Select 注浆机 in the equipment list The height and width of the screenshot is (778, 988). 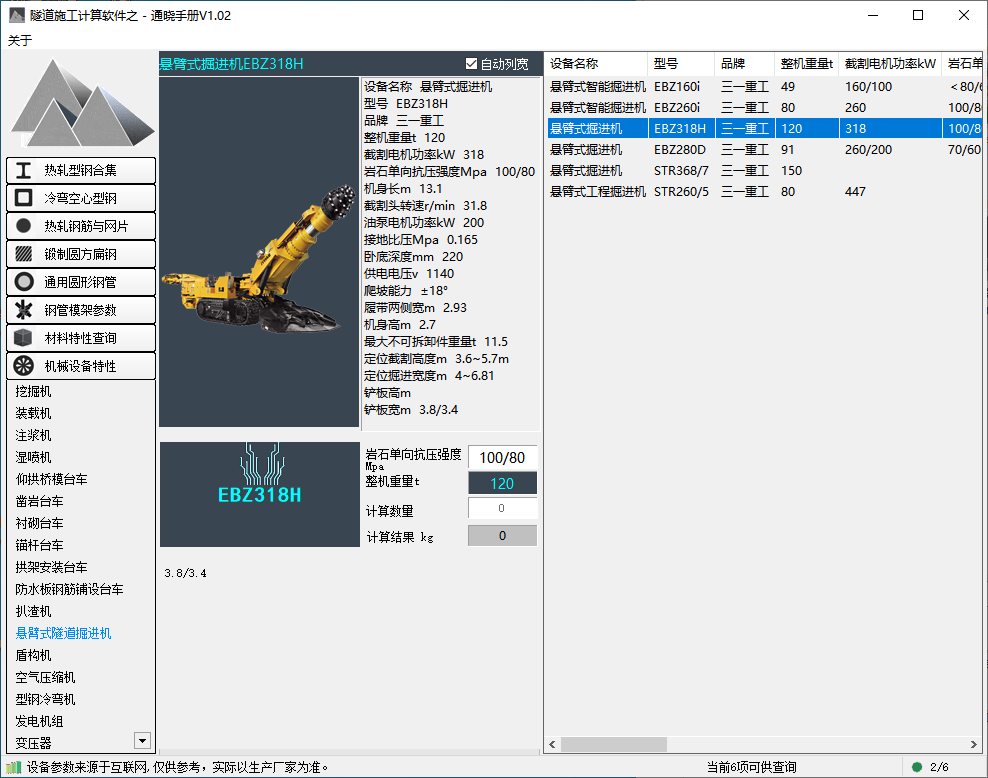coord(33,435)
